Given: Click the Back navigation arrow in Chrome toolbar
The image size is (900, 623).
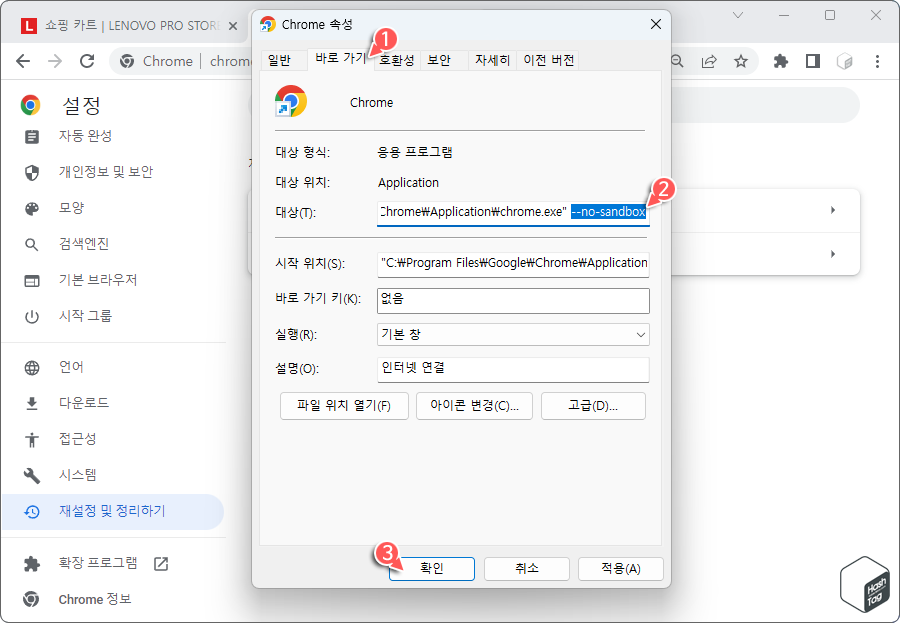Looking at the screenshot, I should pos(23,61).
